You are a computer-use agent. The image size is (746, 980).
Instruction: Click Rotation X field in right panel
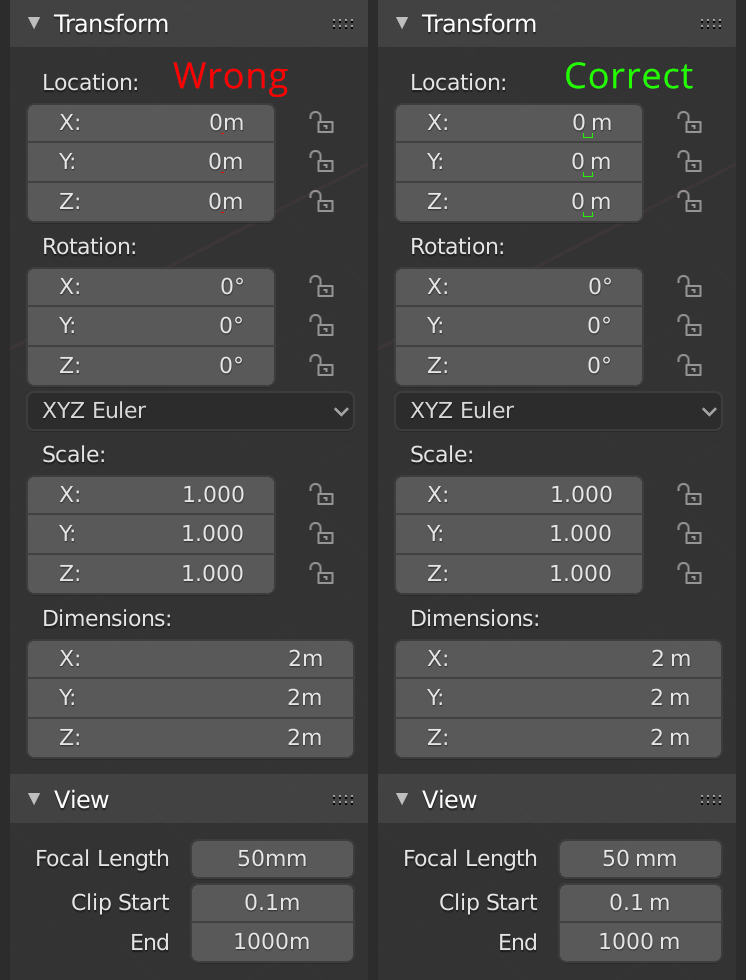pos(519,287)
